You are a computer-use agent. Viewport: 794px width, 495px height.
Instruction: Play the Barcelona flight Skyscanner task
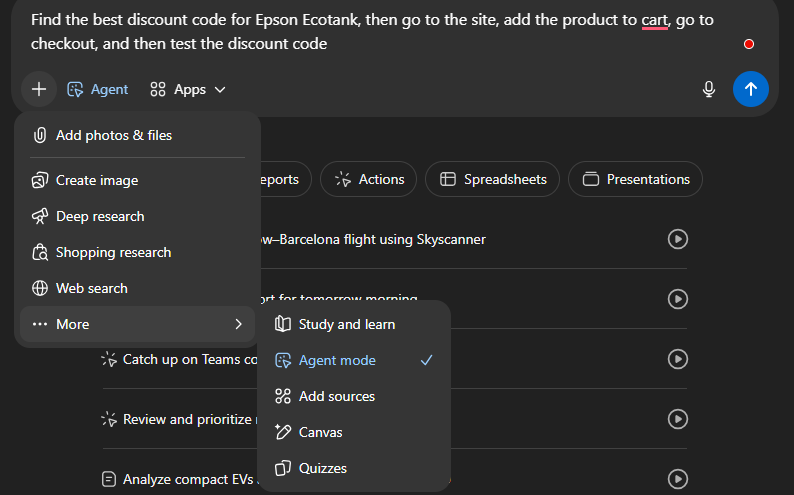click(x=678, y=239)
